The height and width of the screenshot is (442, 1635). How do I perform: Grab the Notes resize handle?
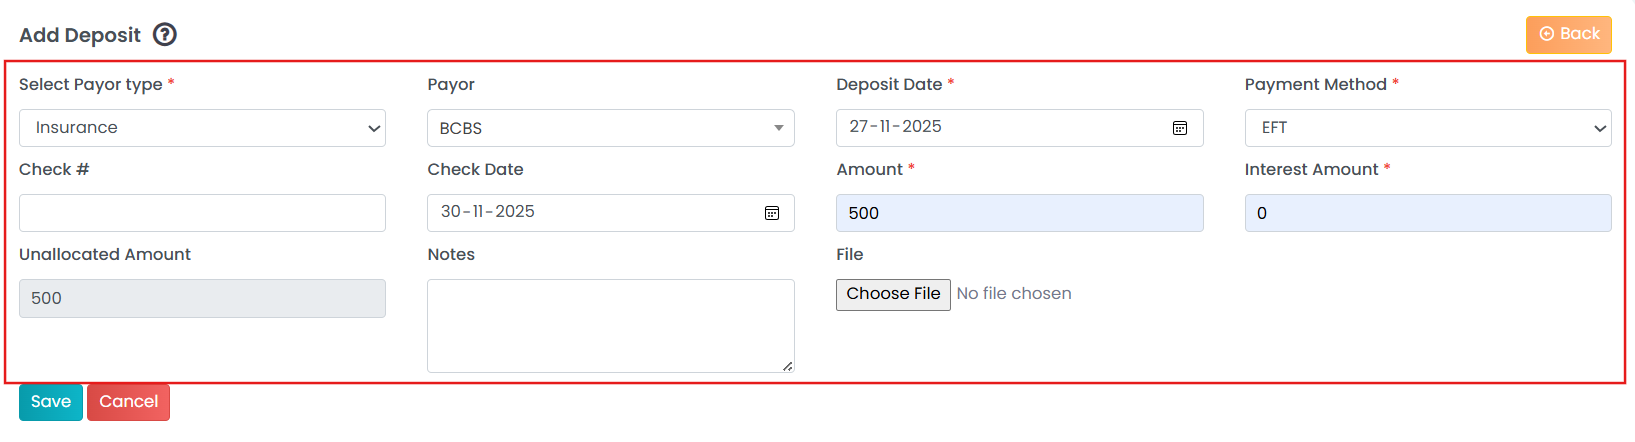(788, 367)
